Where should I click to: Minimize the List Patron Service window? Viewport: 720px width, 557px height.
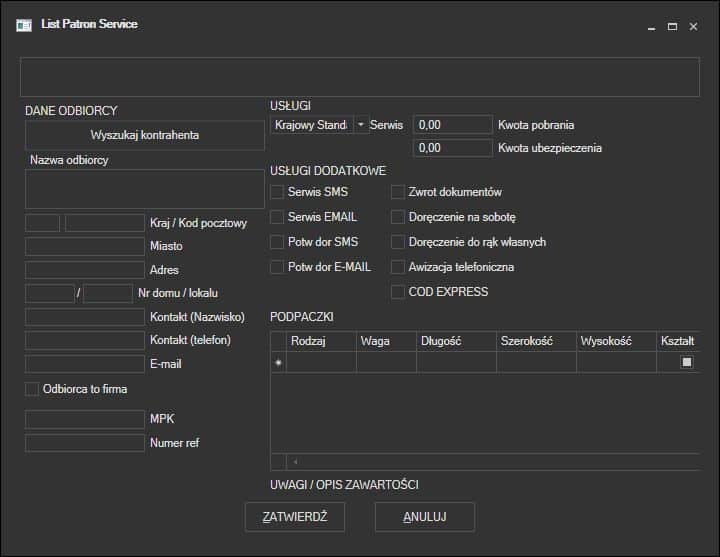pyautogui.click(x=651, y=27)
